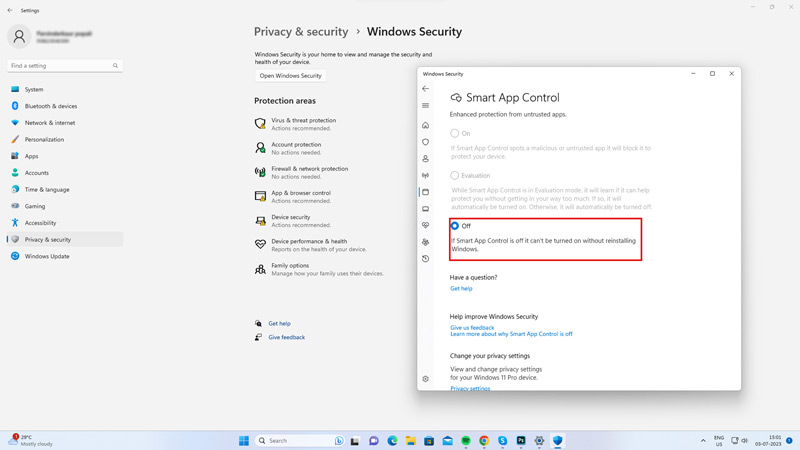This screenshot has width=800, height=450.
Task: Open Family options icon in Windows Security sidebar
Action: click(426, 242)
